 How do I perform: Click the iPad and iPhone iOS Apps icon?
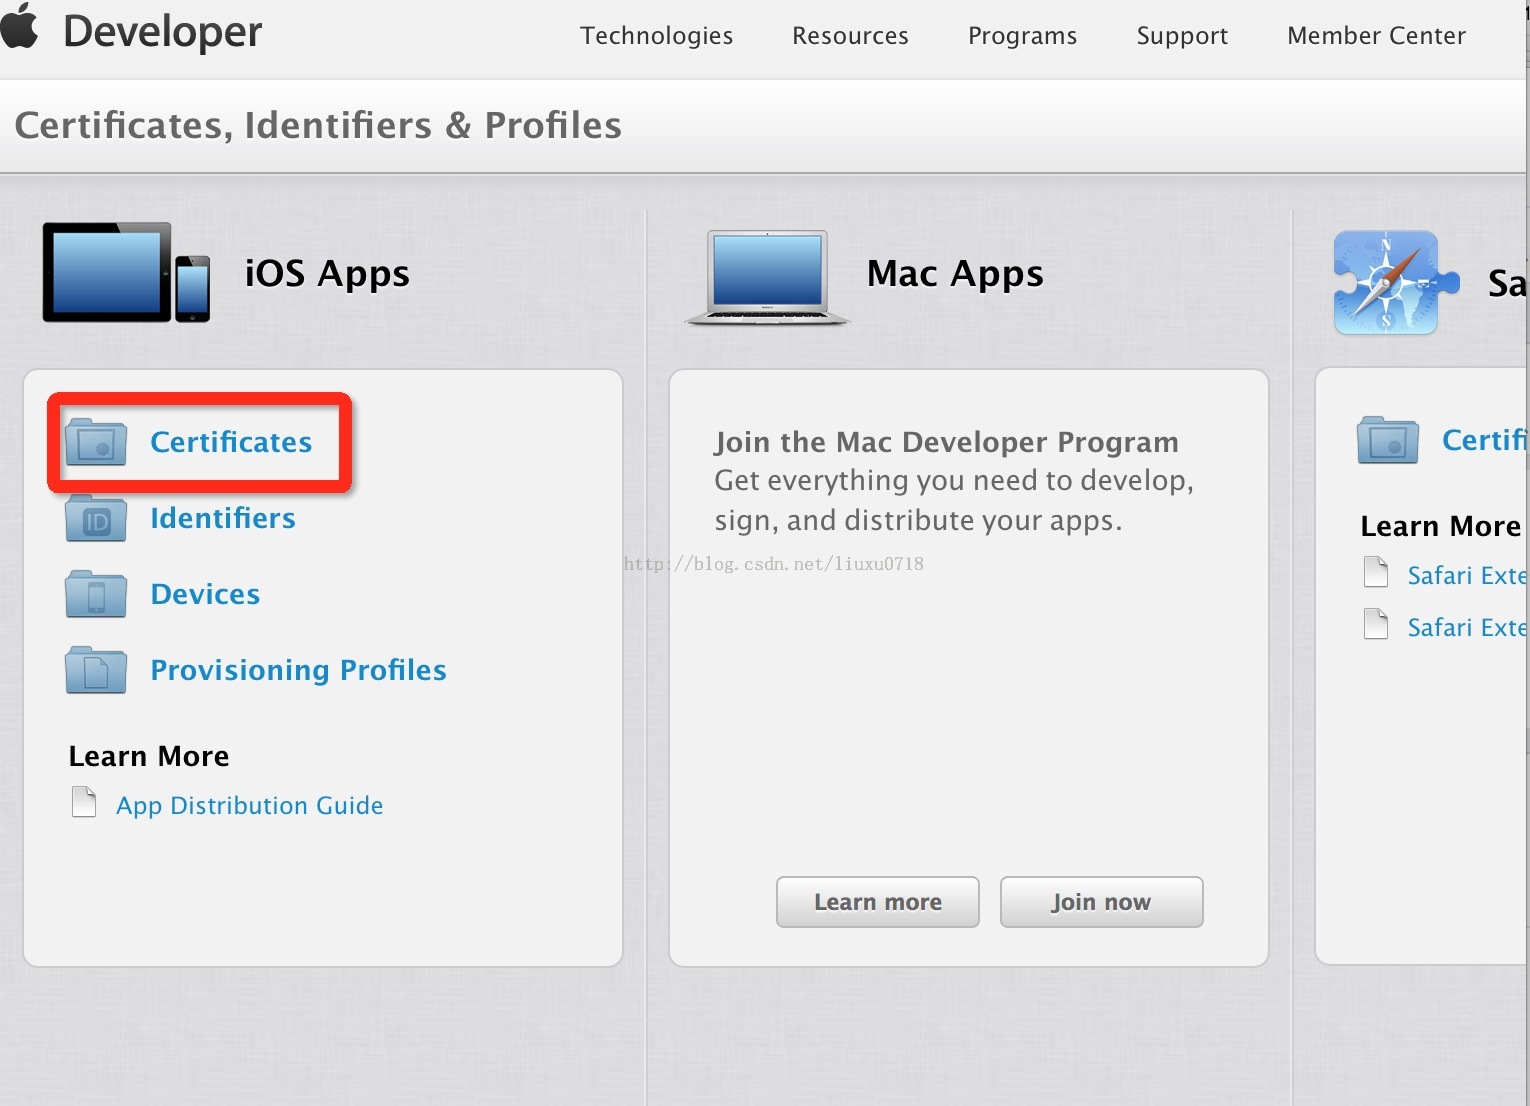point(126,272)
